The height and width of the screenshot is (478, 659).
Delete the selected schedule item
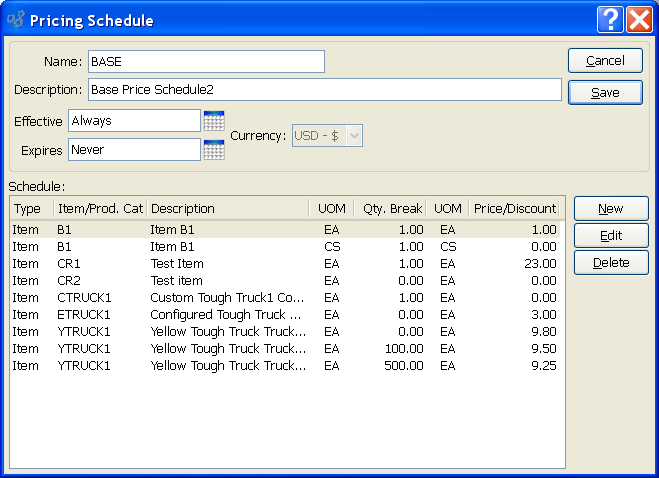tap(611, 263)
